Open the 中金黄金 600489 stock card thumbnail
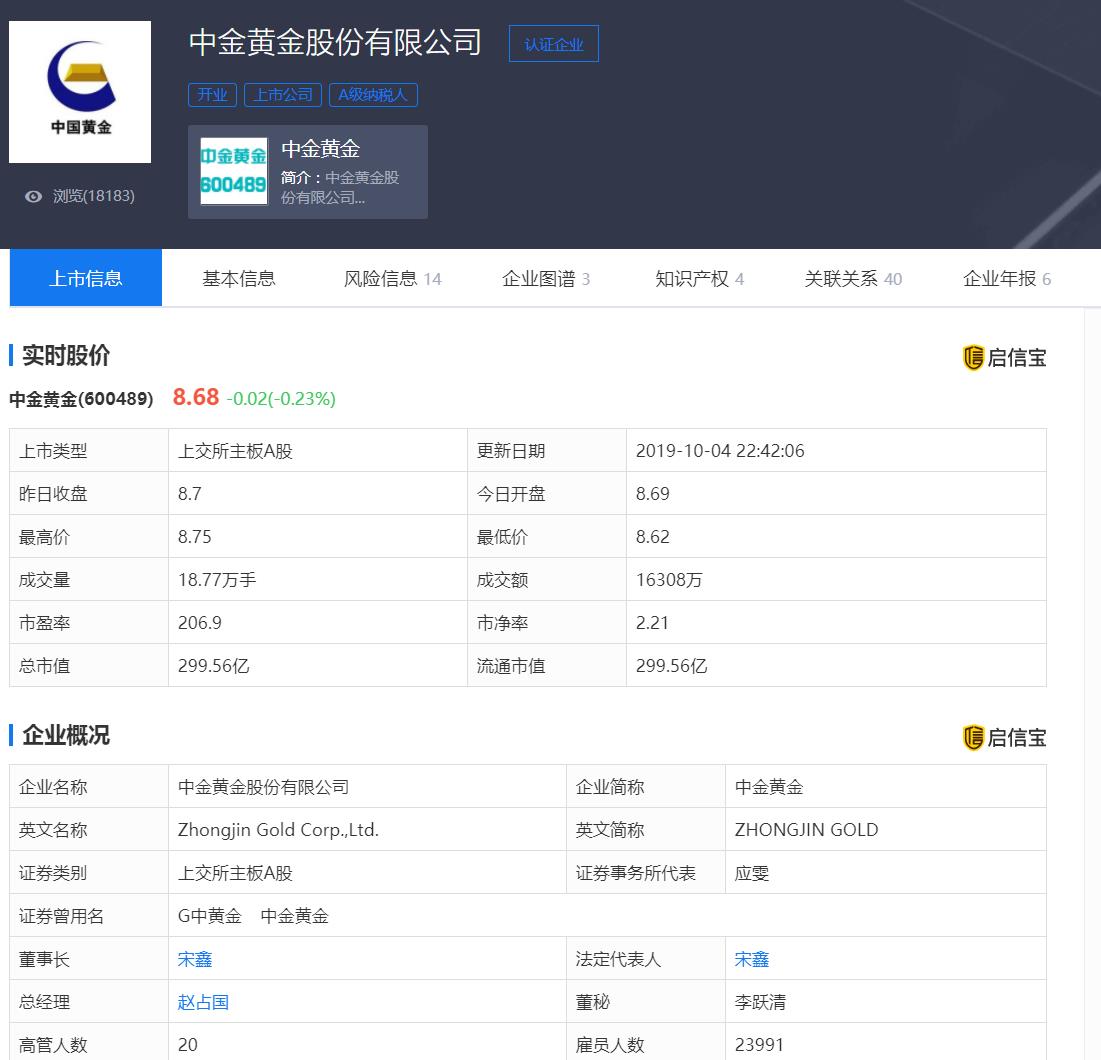 [x=234, y=171]
